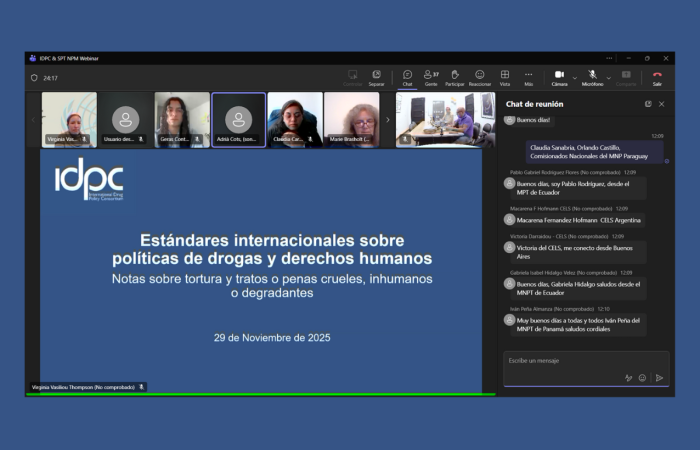The width and height of the screenshot is (700, 450).
Task: Click the Separar pop-out icon
Action: click(x=376, y=76)
